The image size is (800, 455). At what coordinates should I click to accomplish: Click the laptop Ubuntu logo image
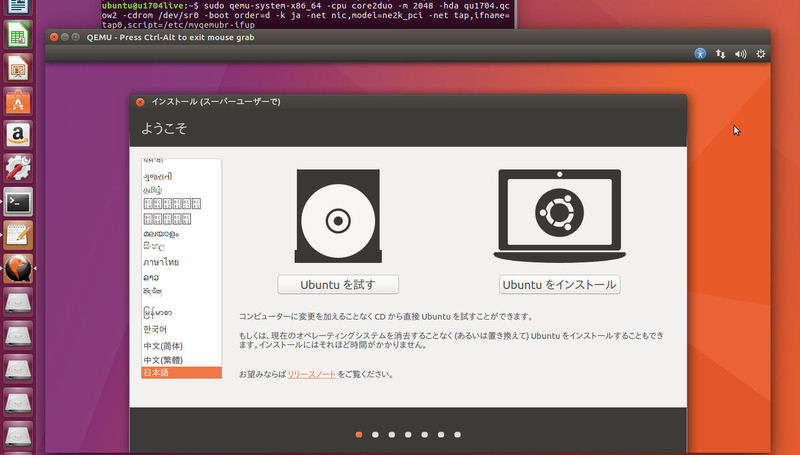[560, 215]
